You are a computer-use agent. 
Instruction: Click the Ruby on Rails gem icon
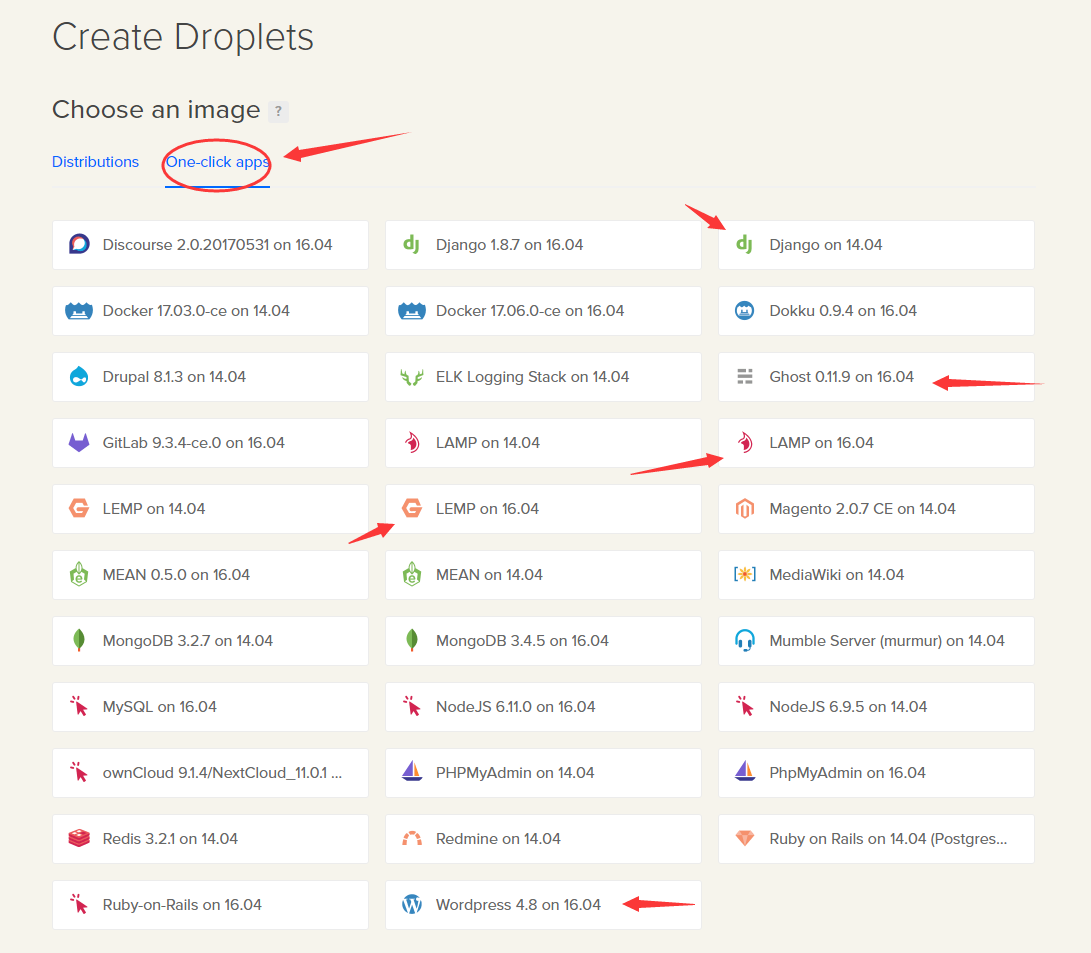tap(744, 838)
